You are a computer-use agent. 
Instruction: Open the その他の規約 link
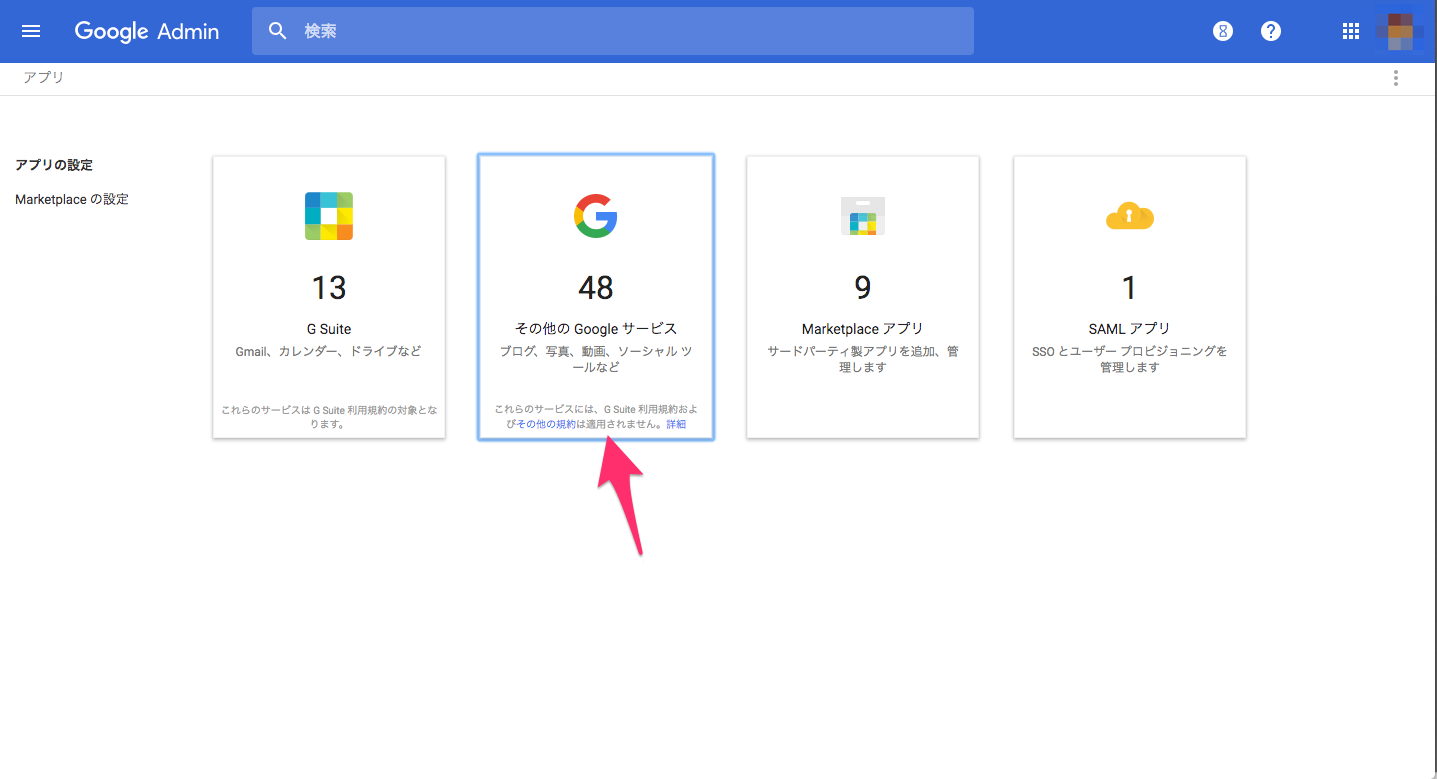[546, 424]
